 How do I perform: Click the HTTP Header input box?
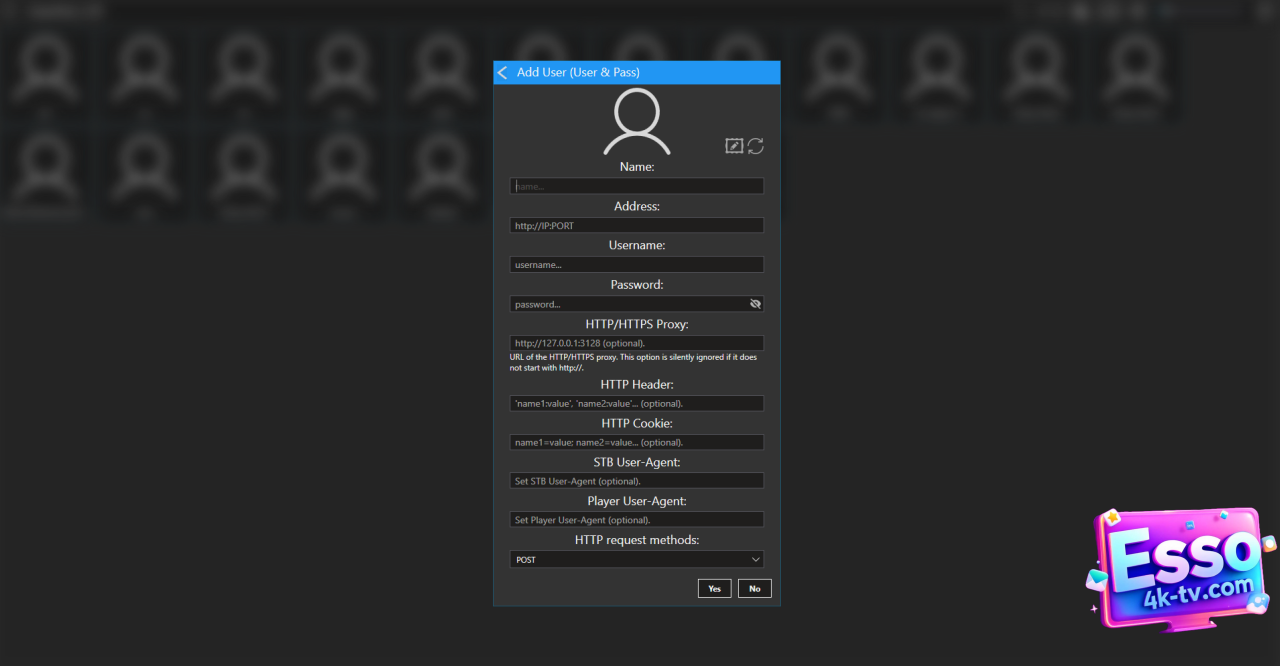point(636,403)
